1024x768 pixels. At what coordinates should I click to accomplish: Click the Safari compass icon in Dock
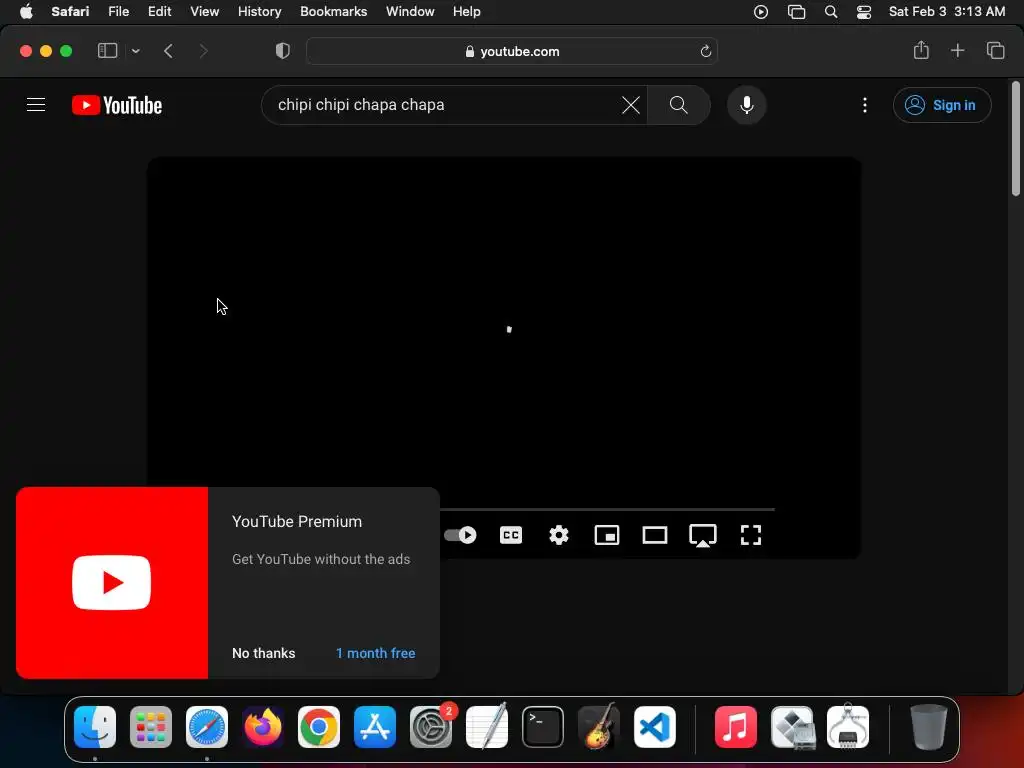207,727
